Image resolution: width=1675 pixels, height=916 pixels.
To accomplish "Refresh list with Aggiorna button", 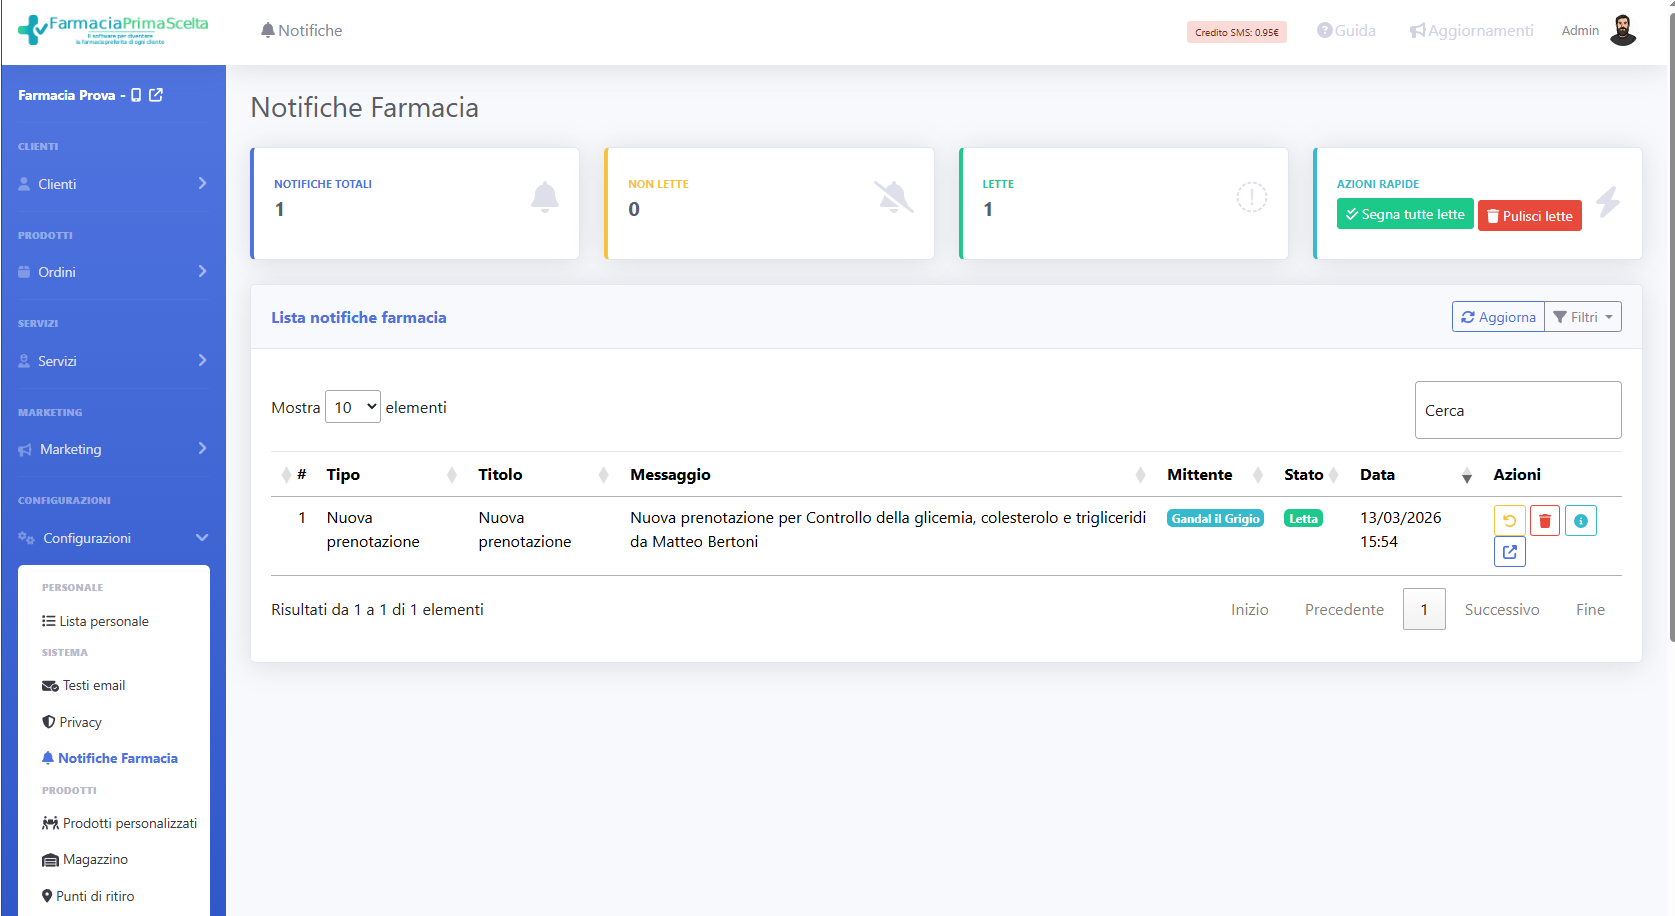I will click(1498, 317).
